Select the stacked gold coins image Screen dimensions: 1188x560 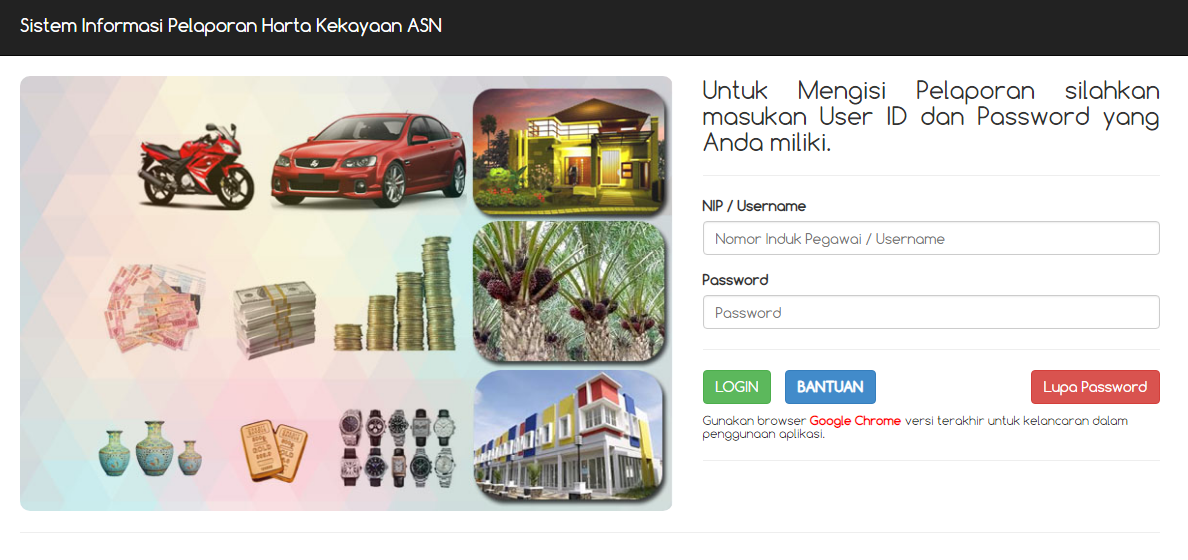tap(395, 294)
